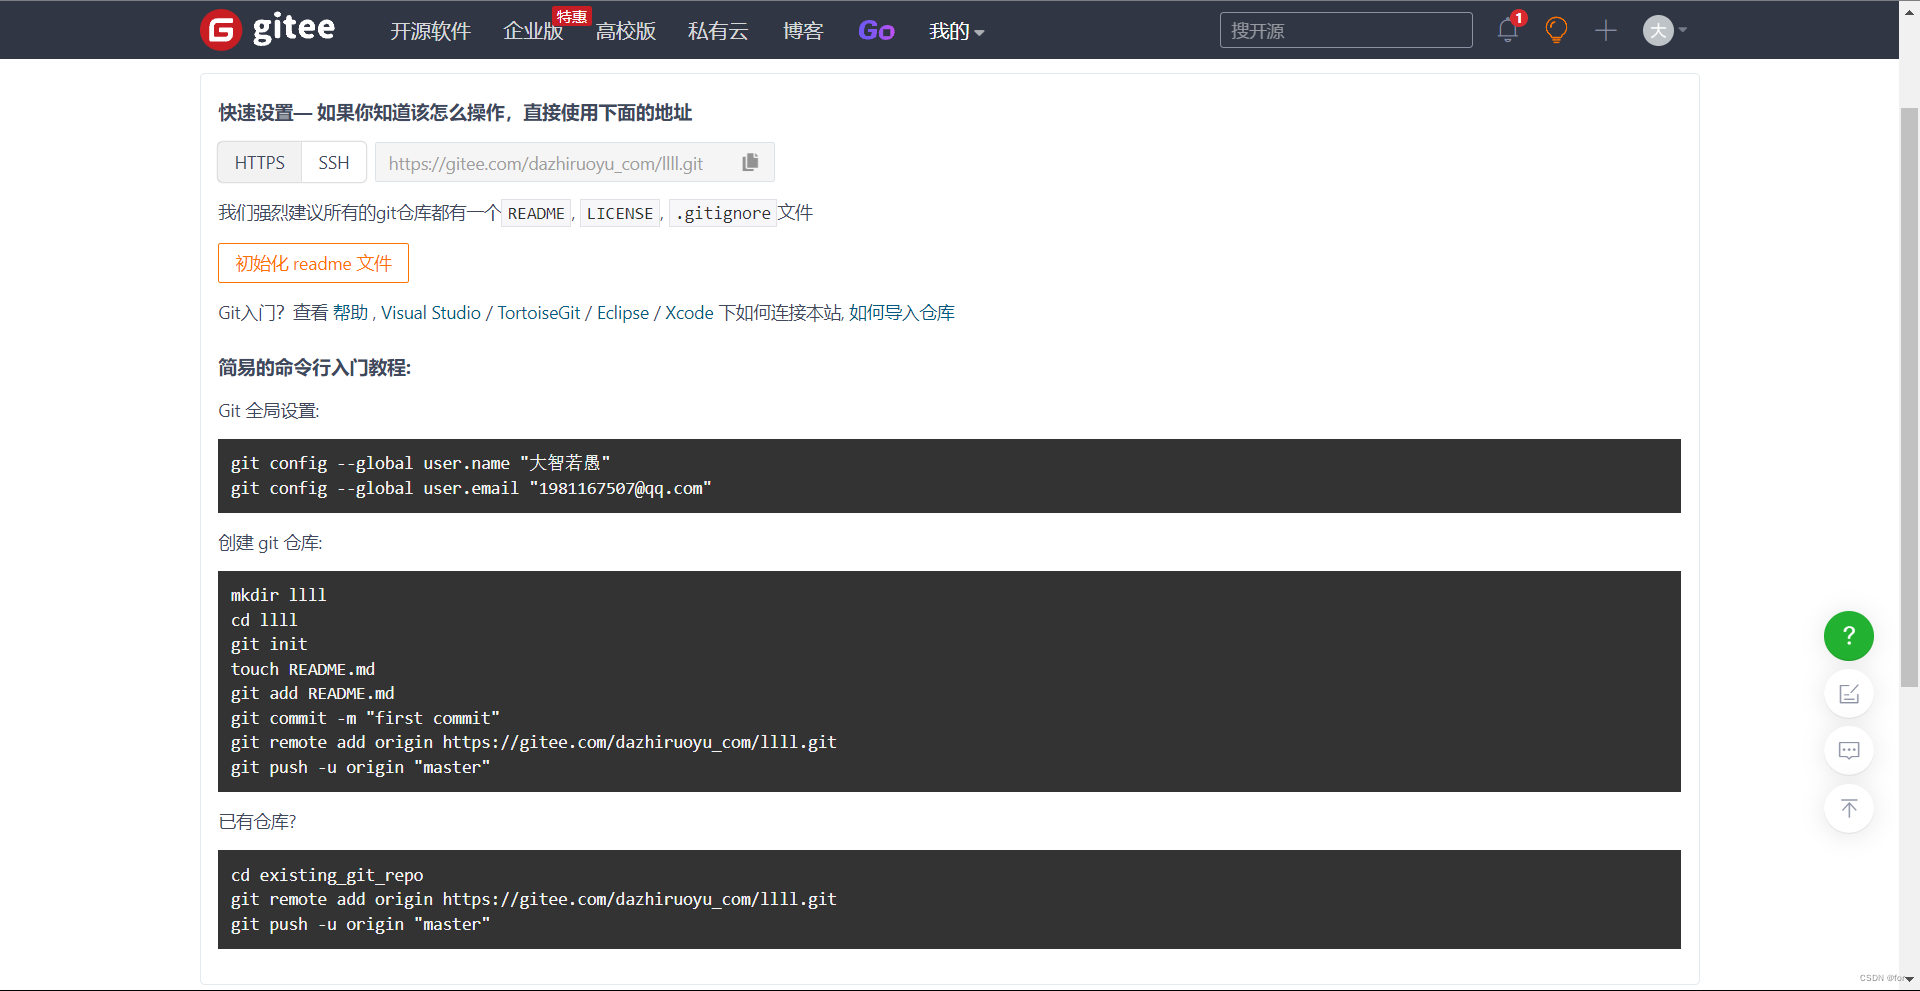The width and height of the screenshot is (1920, 991).
Task: Click the plus icon to create new repository
Action: pos(1604,31)
